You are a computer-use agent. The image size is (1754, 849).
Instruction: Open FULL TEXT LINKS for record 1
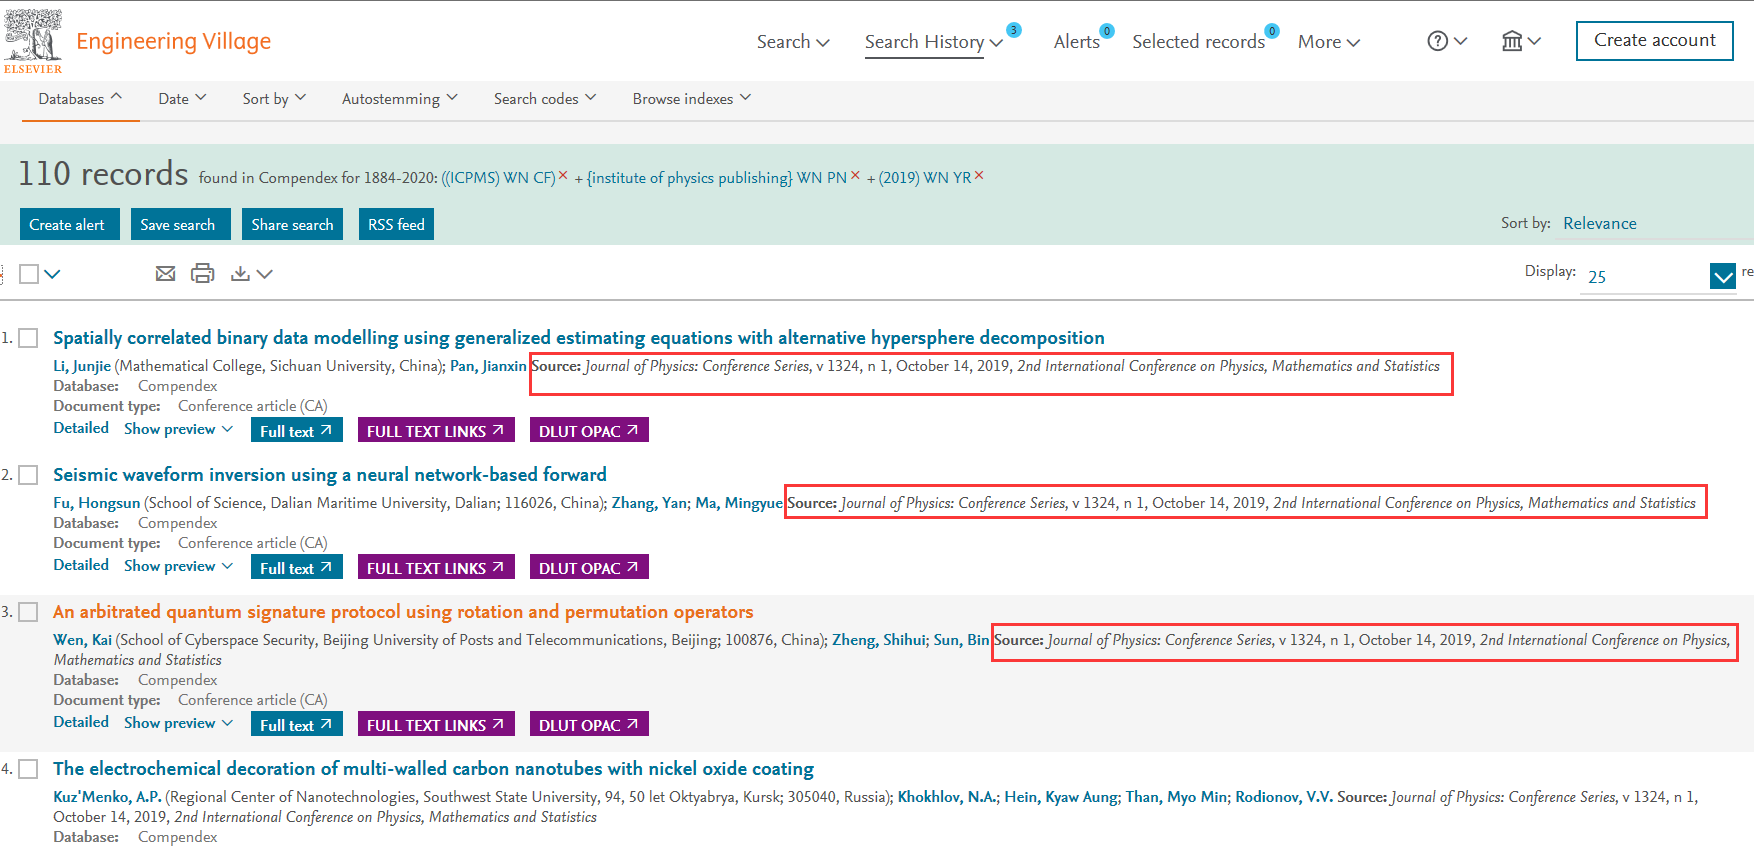pos(436,430)
